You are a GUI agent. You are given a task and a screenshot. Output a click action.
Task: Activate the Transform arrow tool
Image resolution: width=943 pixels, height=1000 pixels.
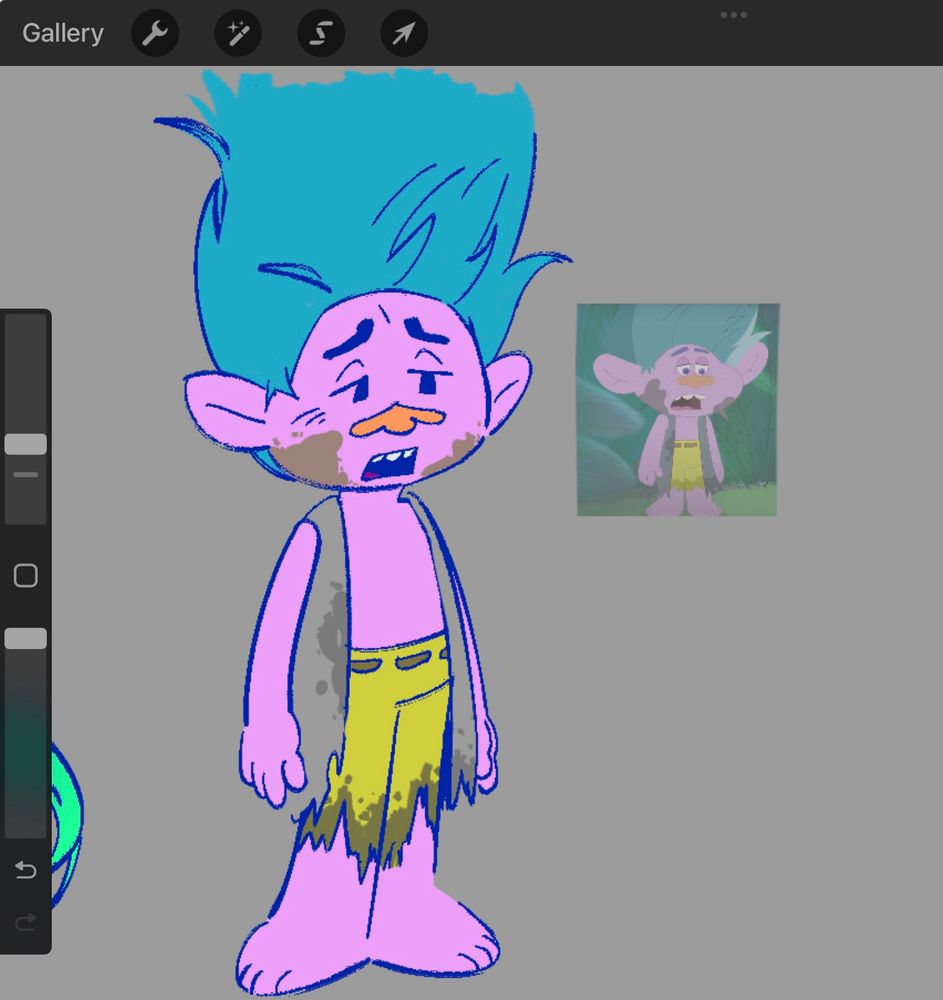404,33
